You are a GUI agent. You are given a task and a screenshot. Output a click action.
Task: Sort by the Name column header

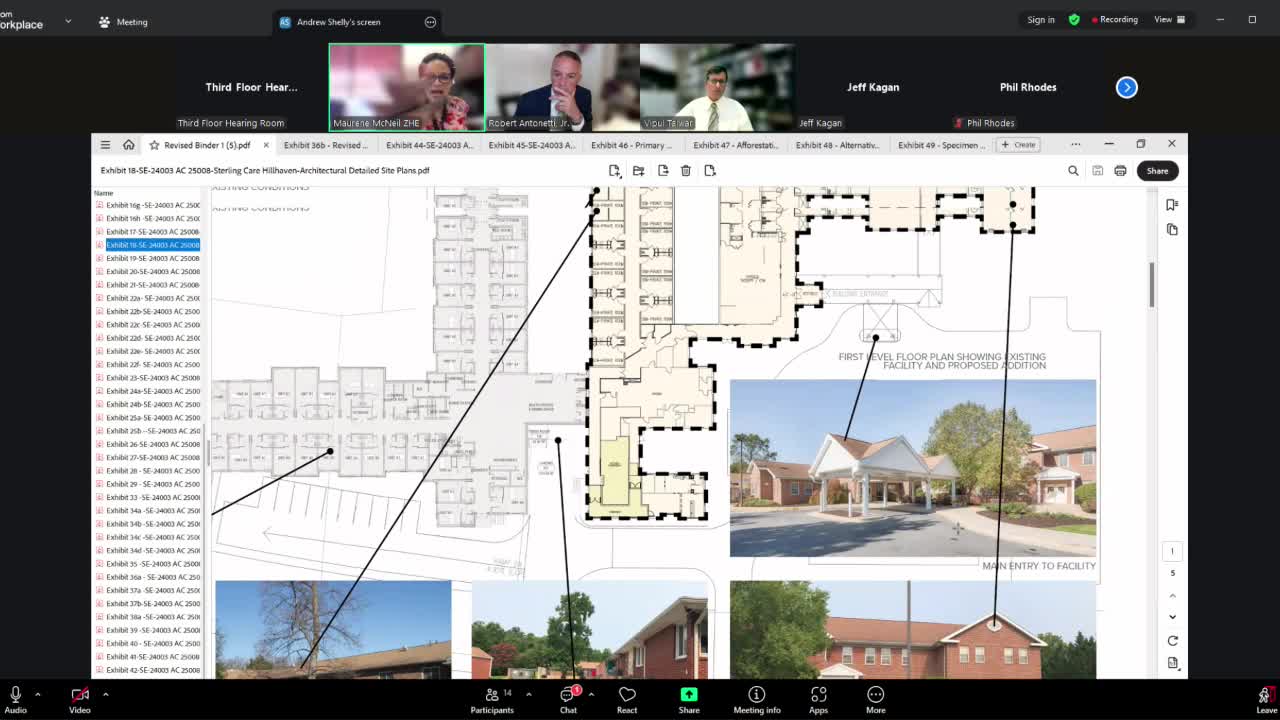[104, 193]
